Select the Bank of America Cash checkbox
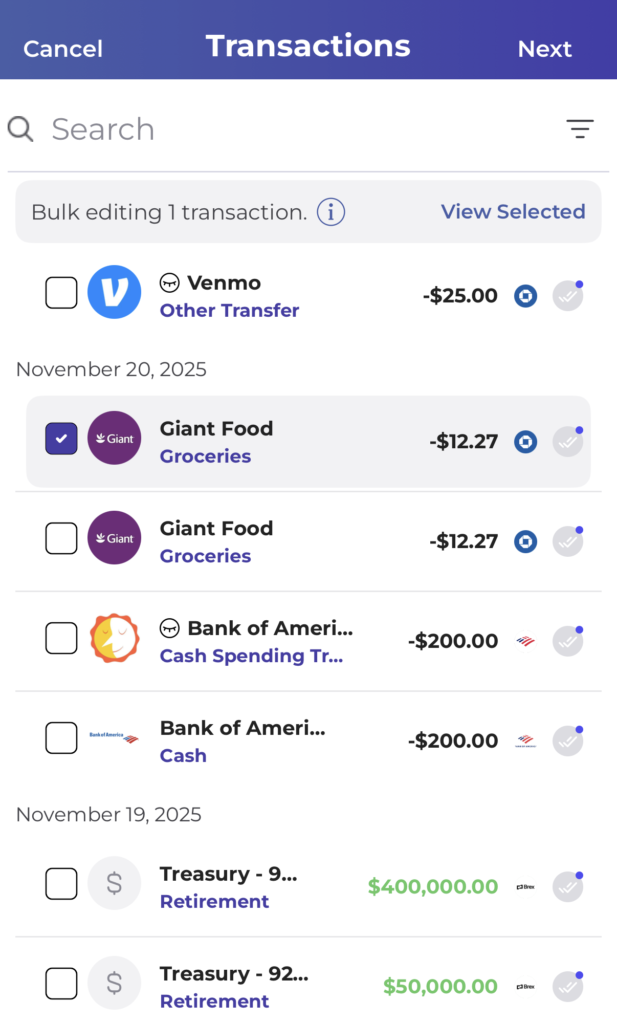Image resolution: width=617 pixels, height=1024 pixels. pyautogui.click(x=62, y=738)
